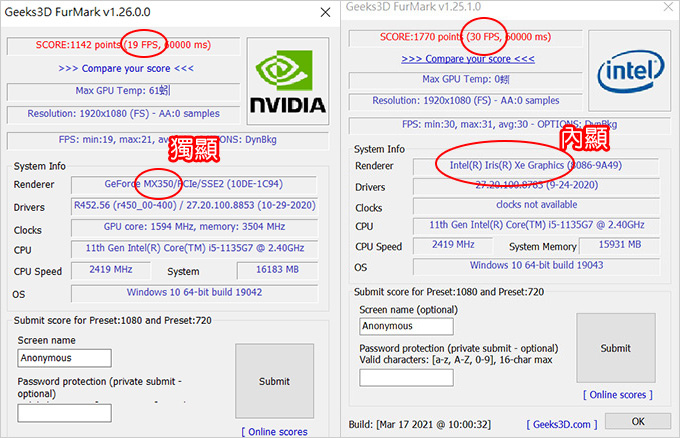Click 27.20.100.8783 drivers field
This screenshot has width=680, height=438.
pos(536,186)
